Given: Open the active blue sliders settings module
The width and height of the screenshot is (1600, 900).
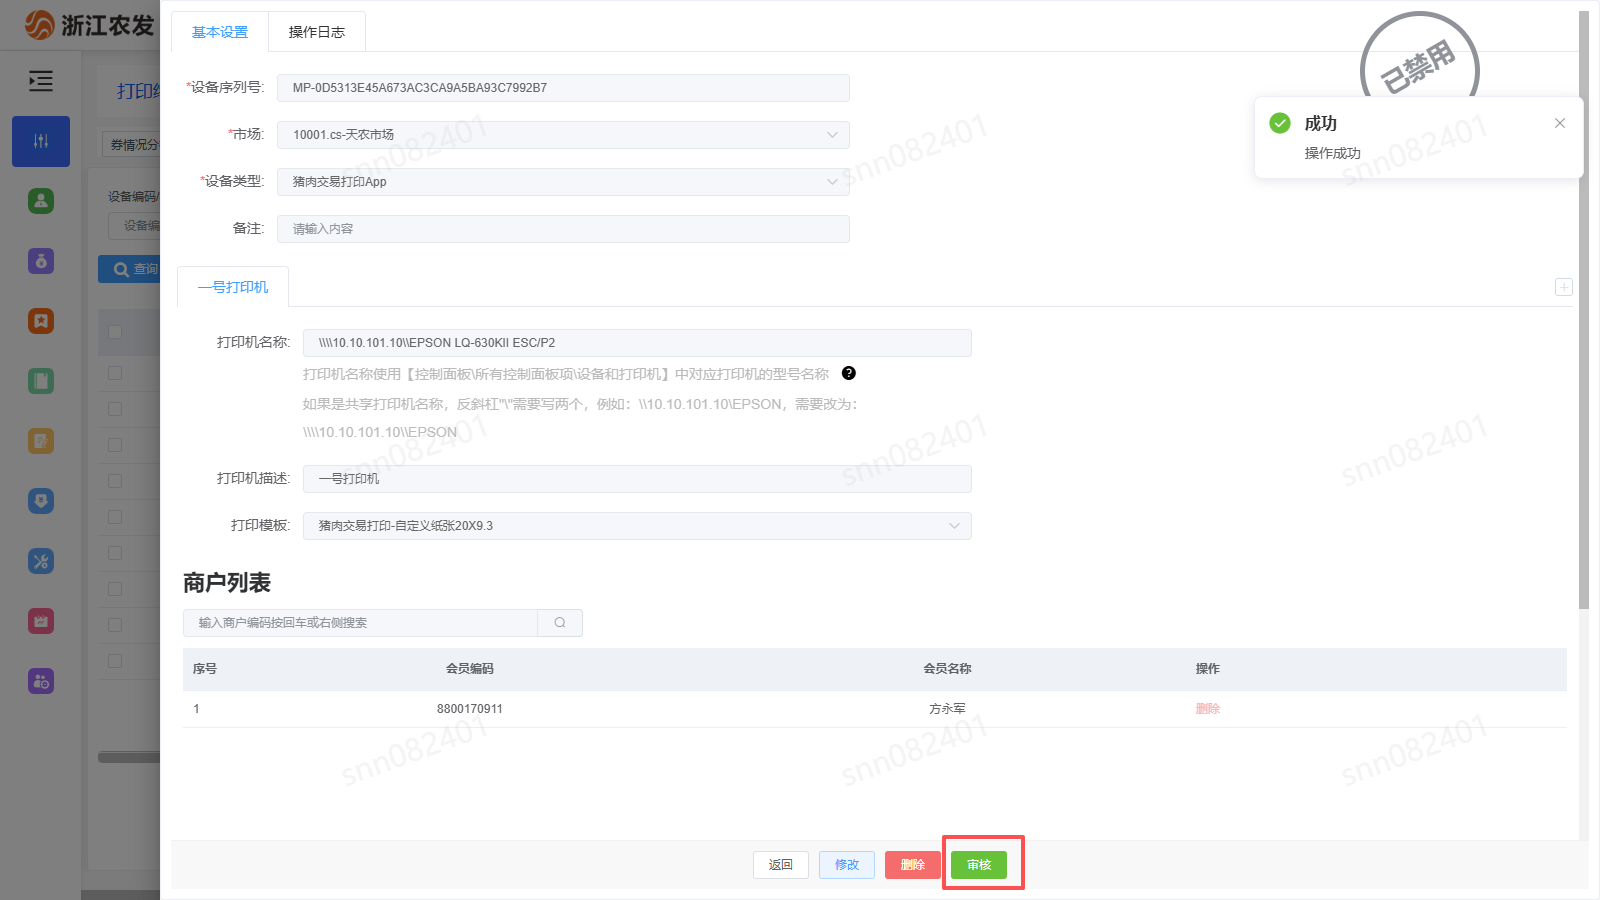Looking at the screenshot, I should [41, 141].
